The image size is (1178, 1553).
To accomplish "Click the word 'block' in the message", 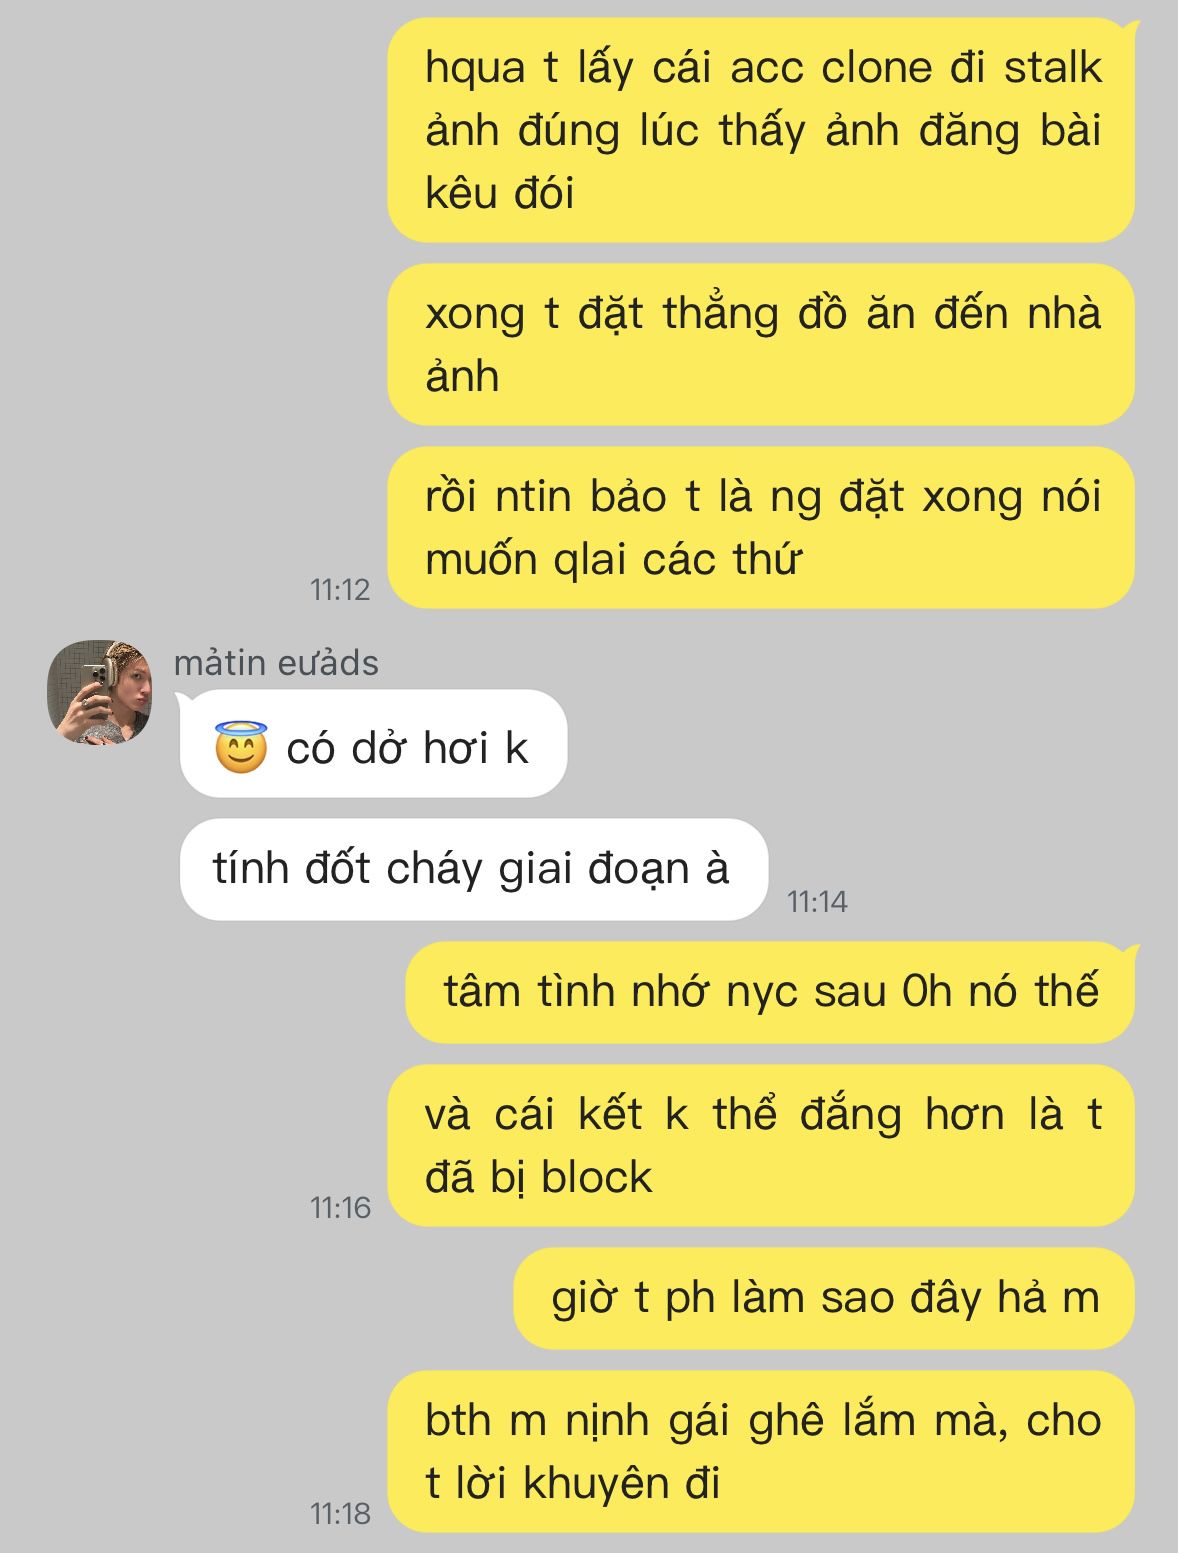I will point(597,1177).
